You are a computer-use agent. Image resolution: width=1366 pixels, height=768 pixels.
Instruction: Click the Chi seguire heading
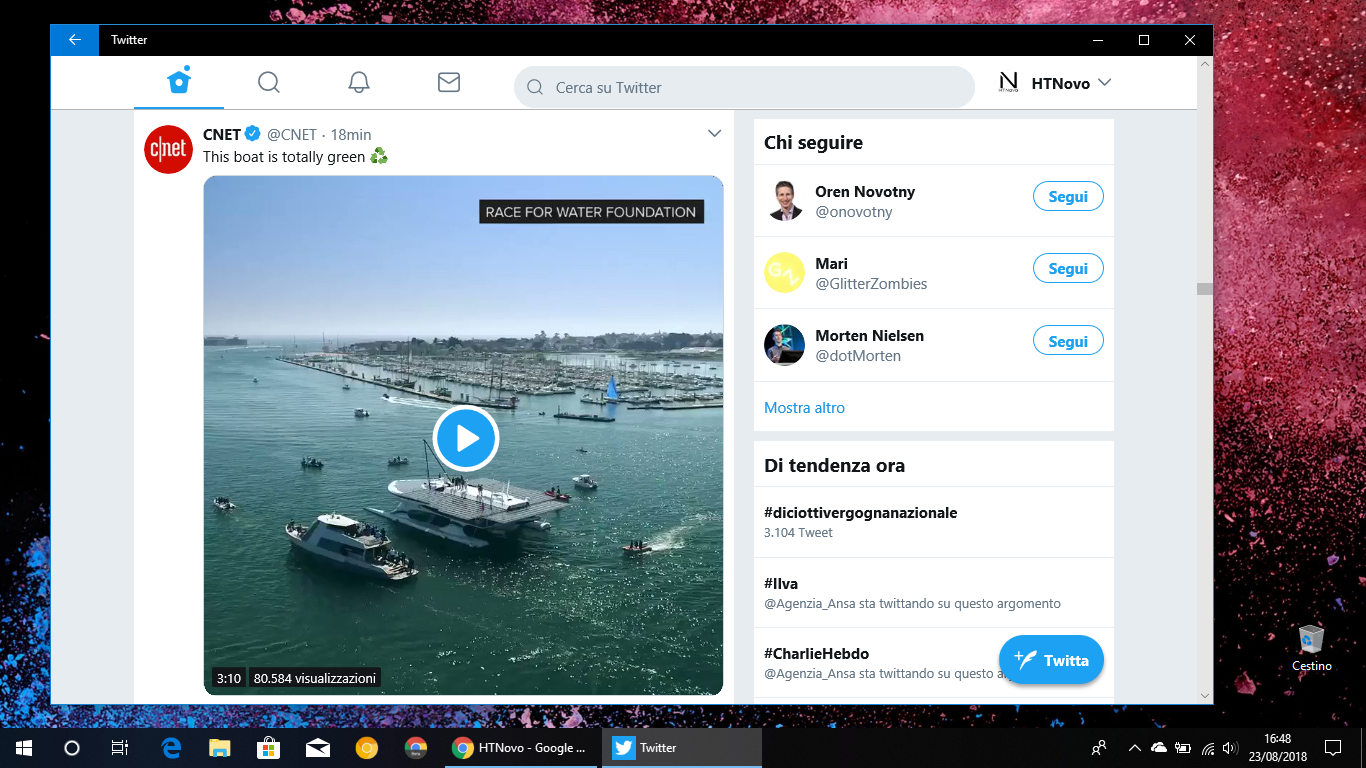[x=813, y=143]
